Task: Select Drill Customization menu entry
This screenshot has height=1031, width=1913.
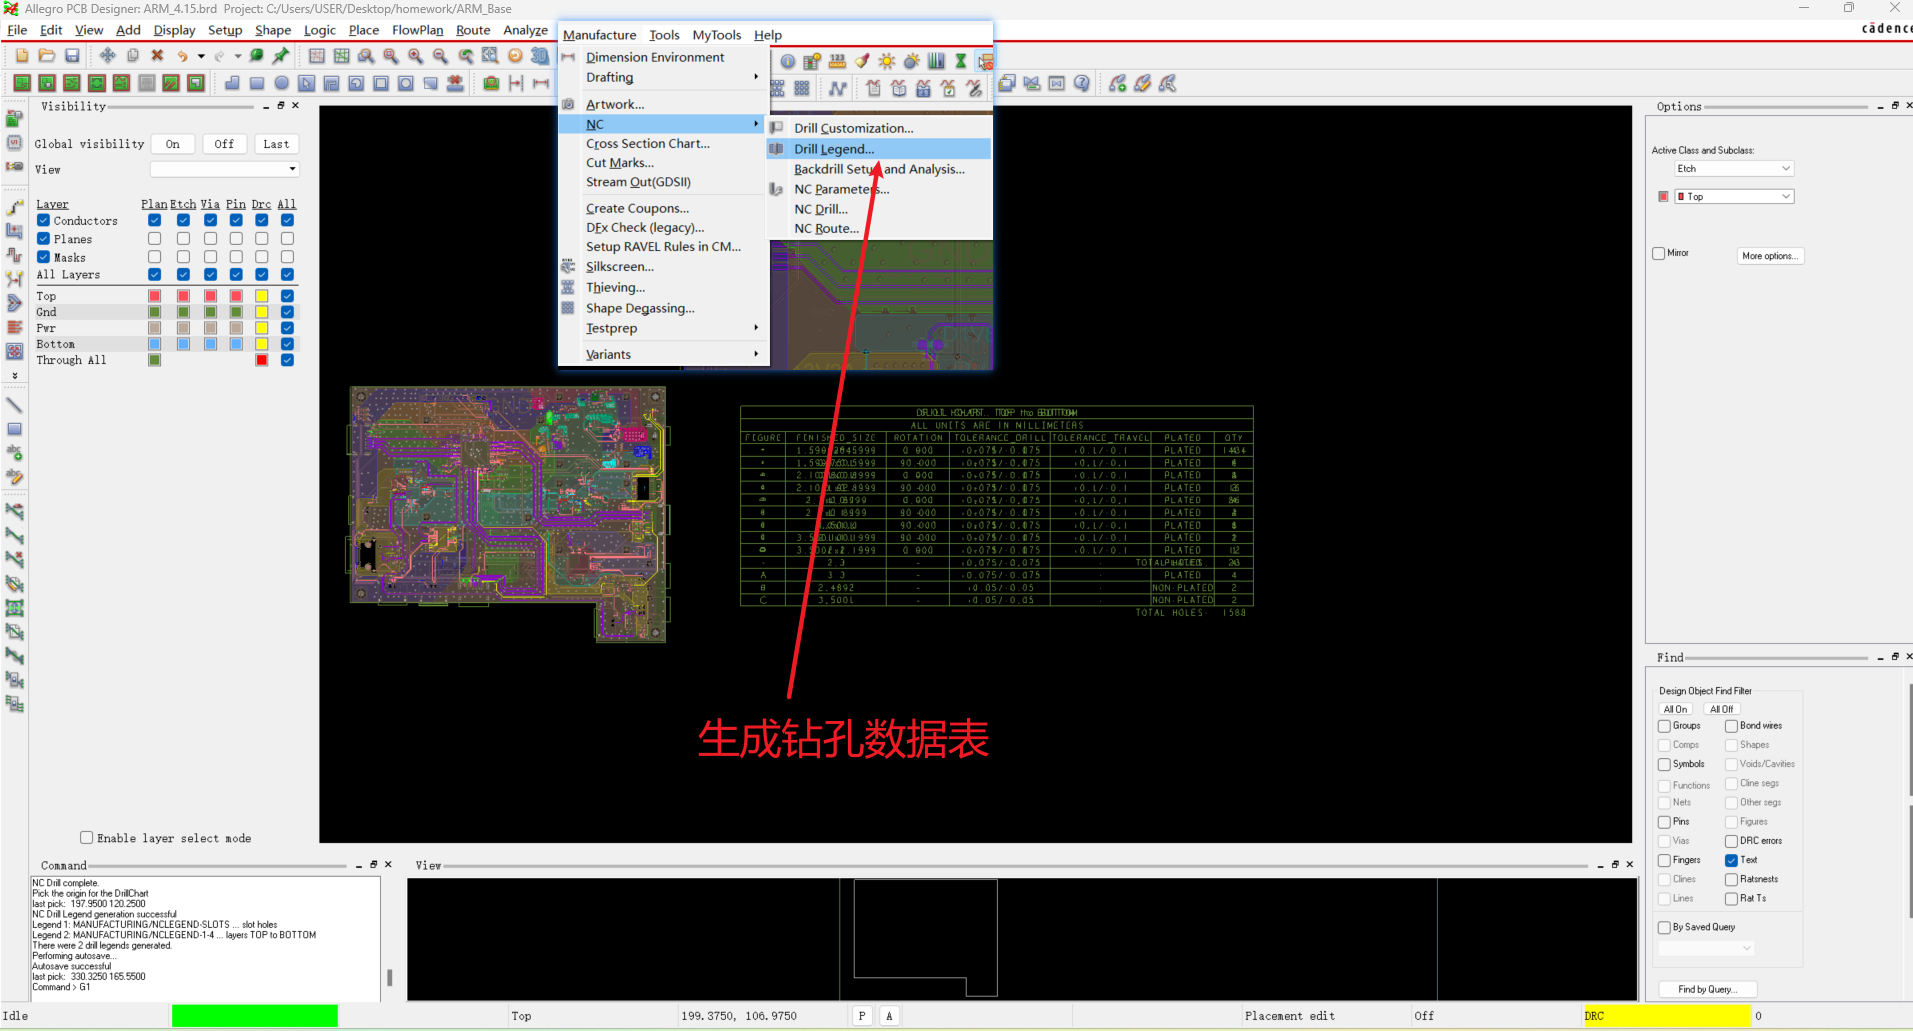Action: 879,128
